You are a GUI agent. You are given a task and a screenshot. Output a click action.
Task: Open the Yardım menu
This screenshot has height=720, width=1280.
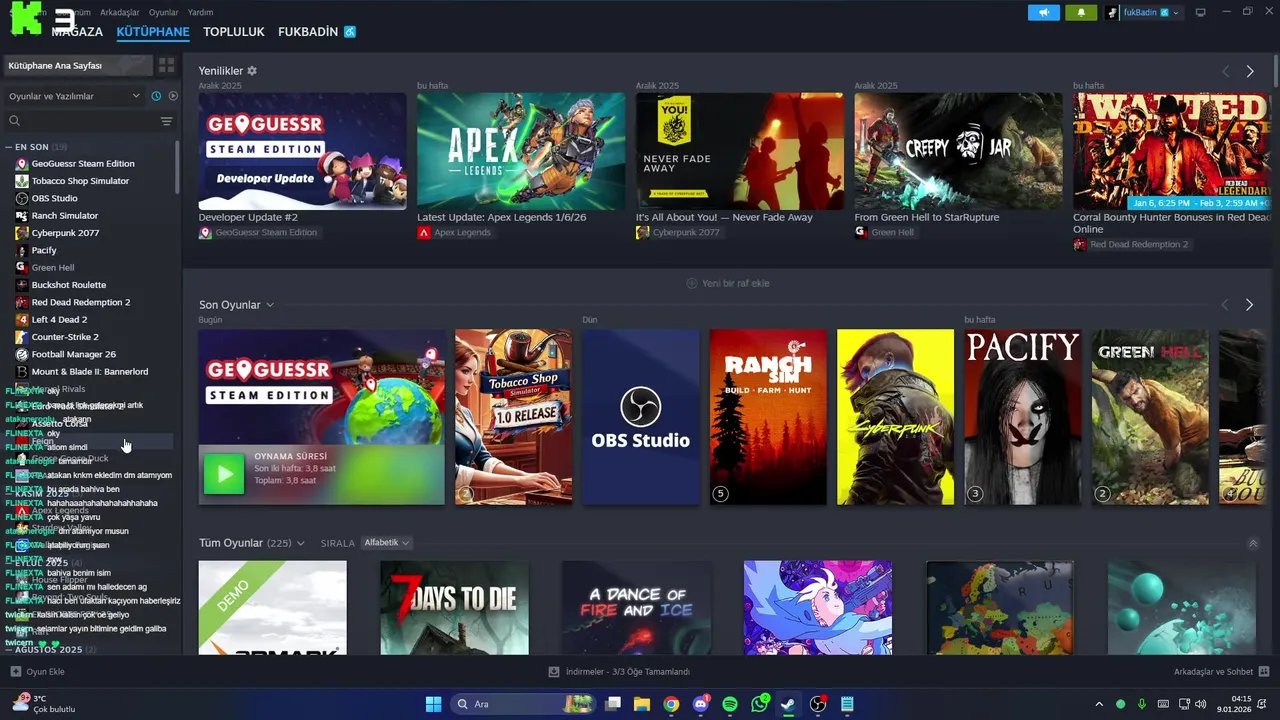201,12
